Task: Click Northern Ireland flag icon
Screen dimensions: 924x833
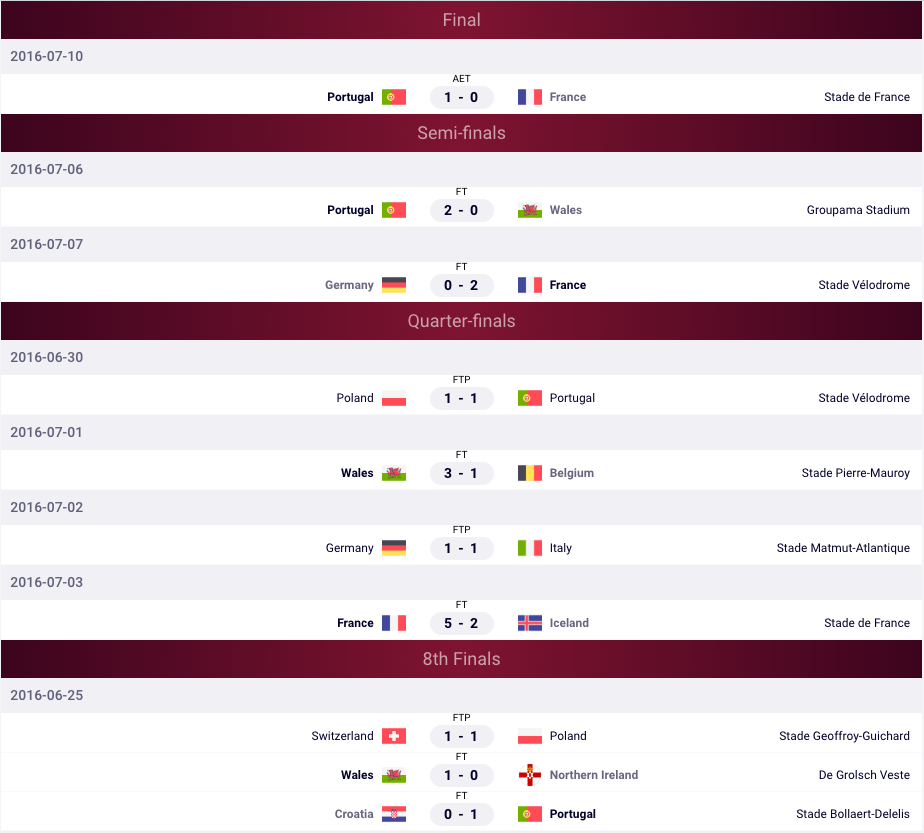Action: click(x=530, y=775)
